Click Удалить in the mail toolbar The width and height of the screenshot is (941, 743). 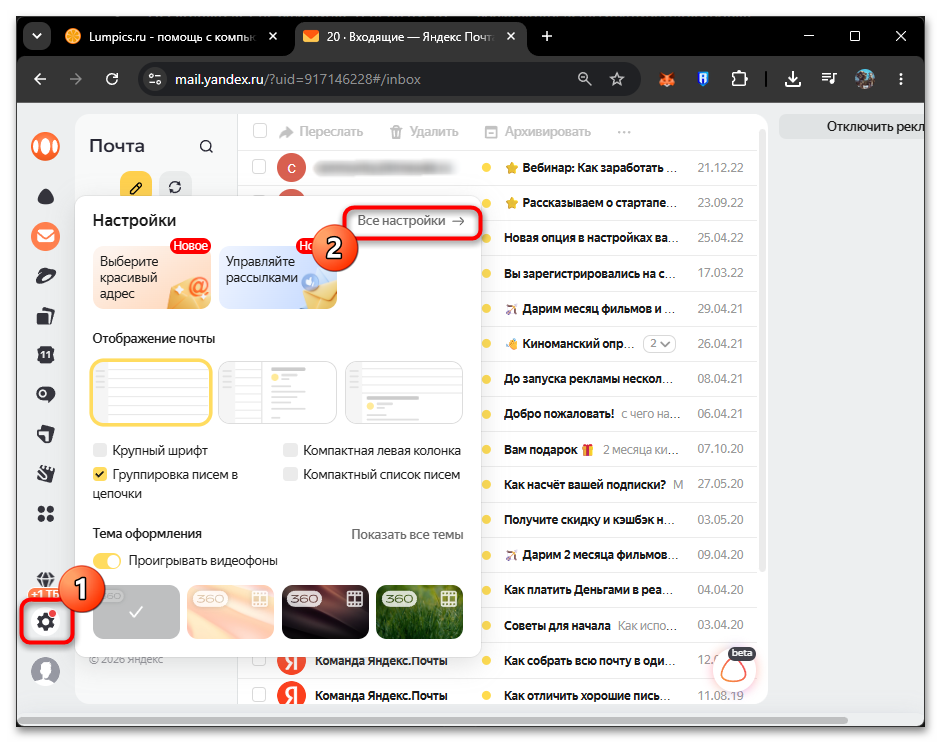[424, 131]
